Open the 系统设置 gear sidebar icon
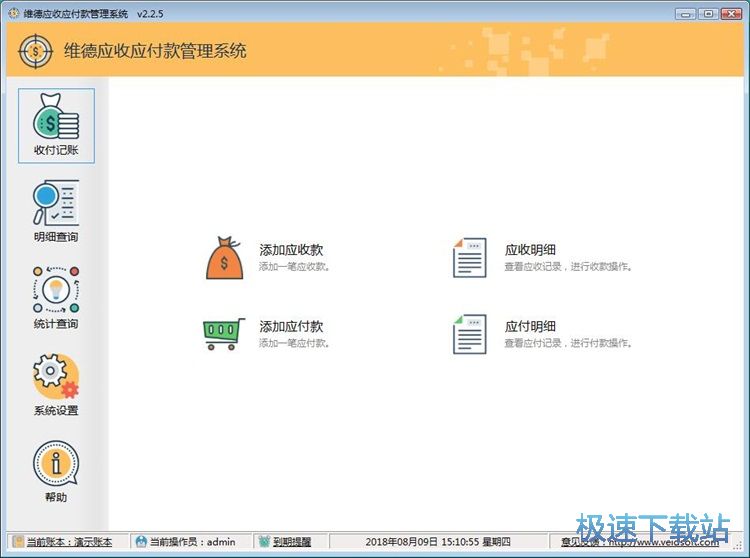Image resolution: width=750 pixels, height=558 pixels. (56, 376)
